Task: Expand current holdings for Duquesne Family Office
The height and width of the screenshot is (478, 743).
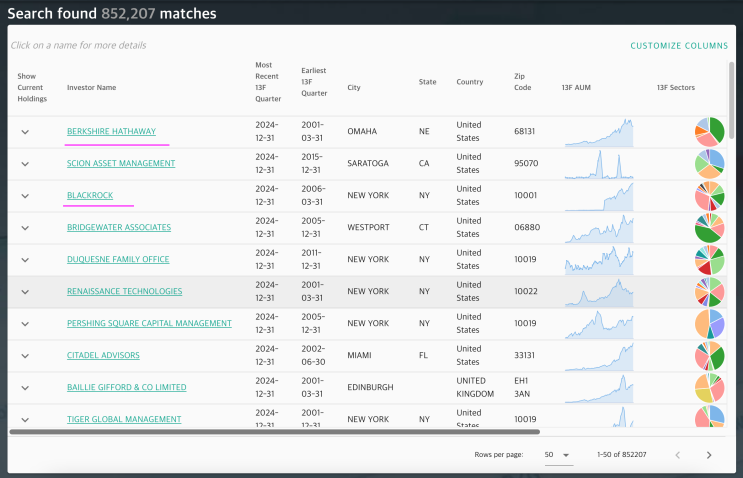Action: click(25, 260)
